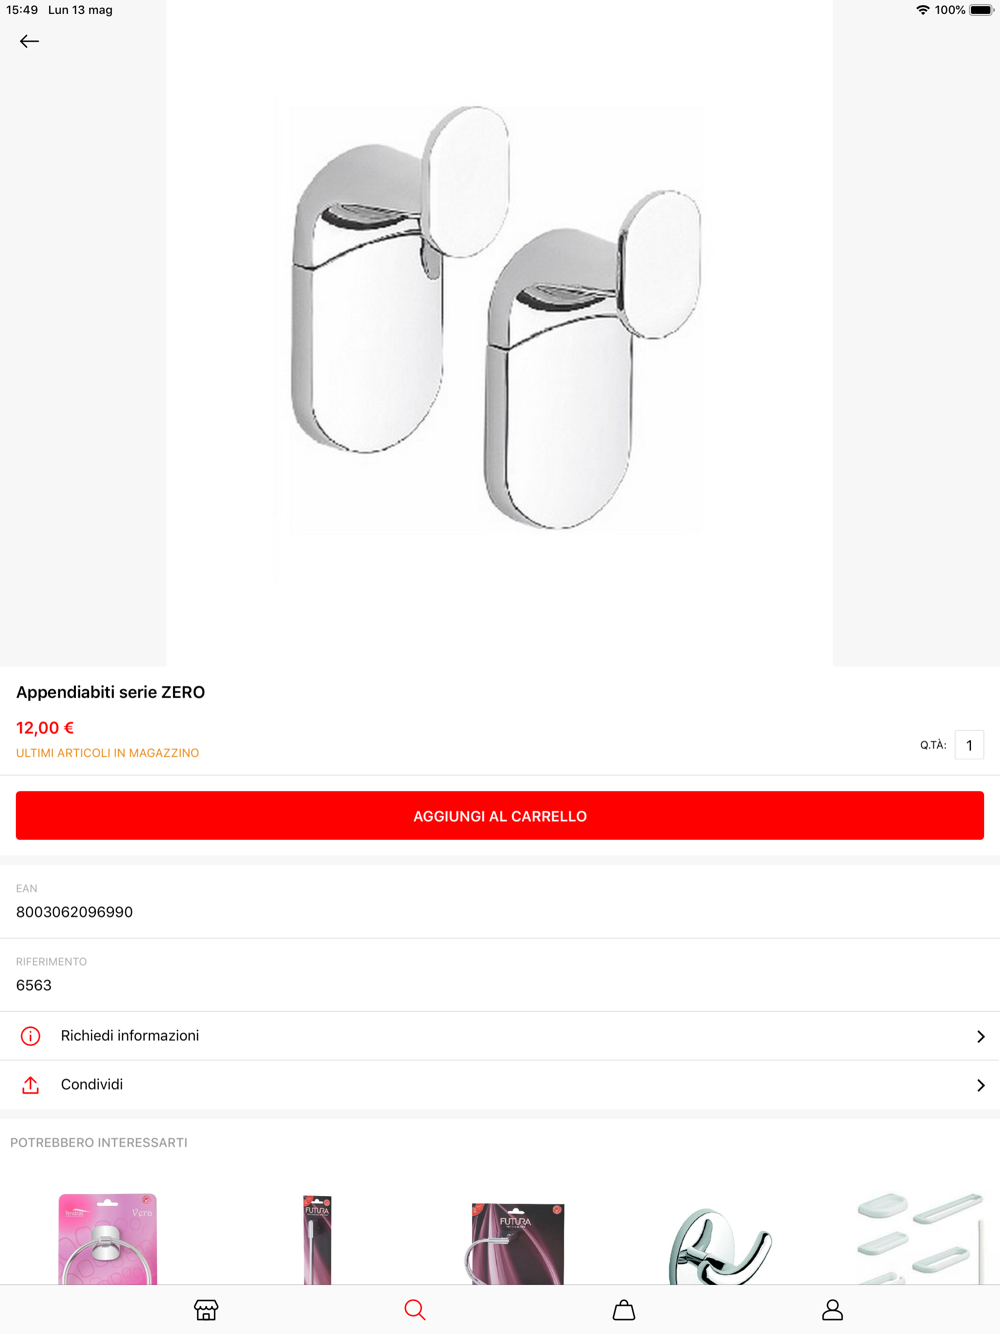The width and height of the screenshot is (1000, 1334).
Task: Open the shop home tab icon
Action: [206, 1309]
